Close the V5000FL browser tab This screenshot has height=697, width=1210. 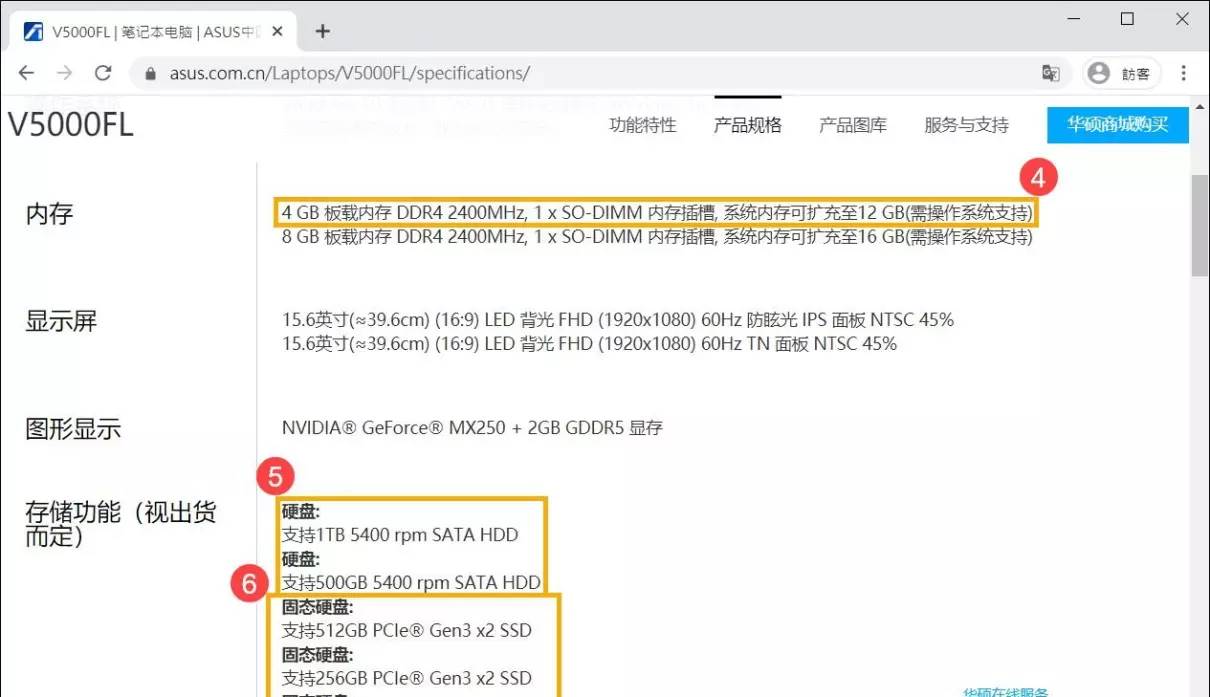276,31
